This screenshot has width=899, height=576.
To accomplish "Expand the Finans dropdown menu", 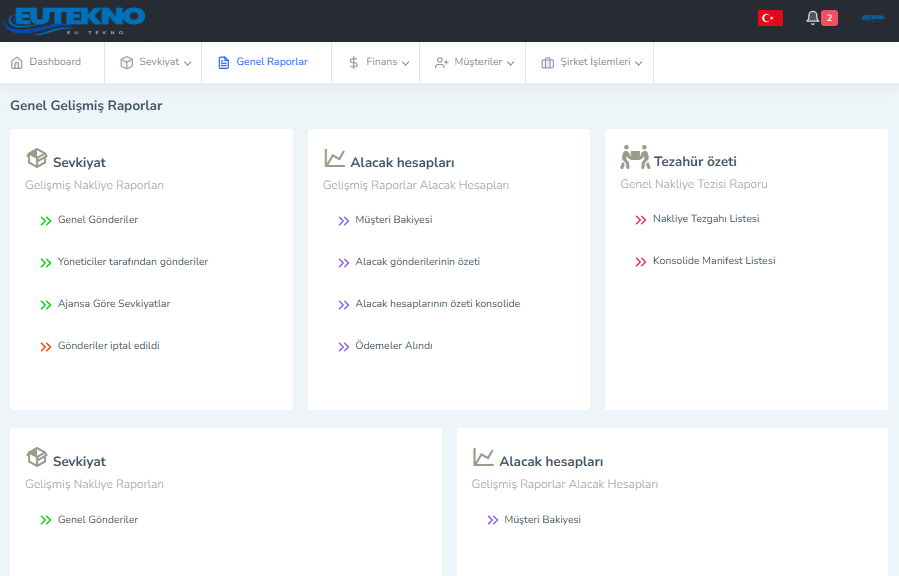I will point(405,63).
